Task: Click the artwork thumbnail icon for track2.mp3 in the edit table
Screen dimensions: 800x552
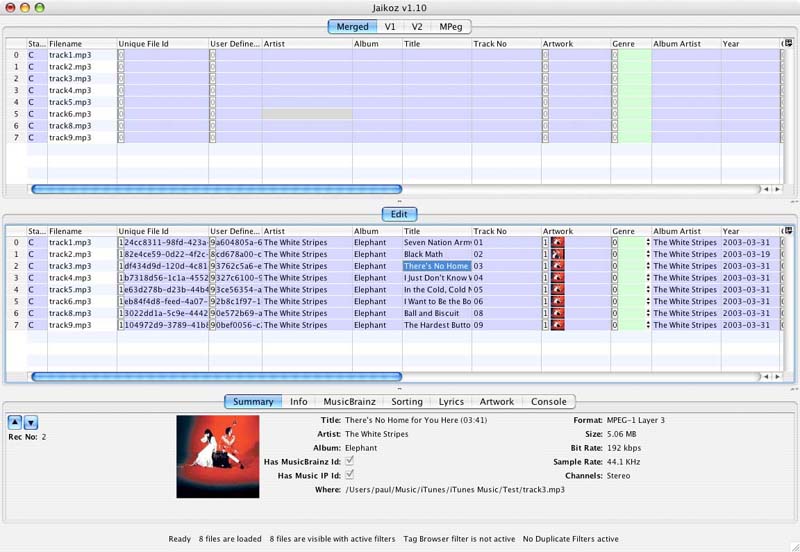Action: (557, 254)
